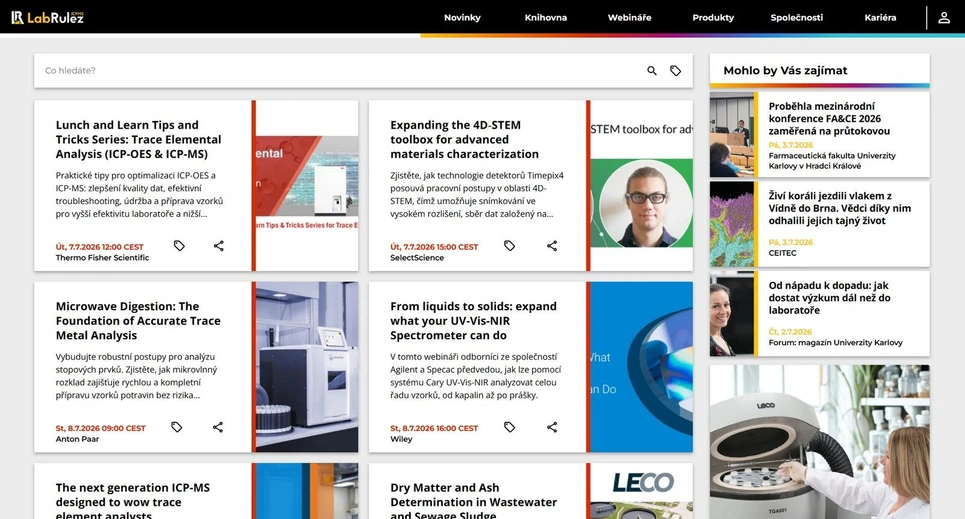Open the LabRulez logo home link
The height and width of the screenshot is (519, 965).
pyautogui.click(x=47, y=17)
